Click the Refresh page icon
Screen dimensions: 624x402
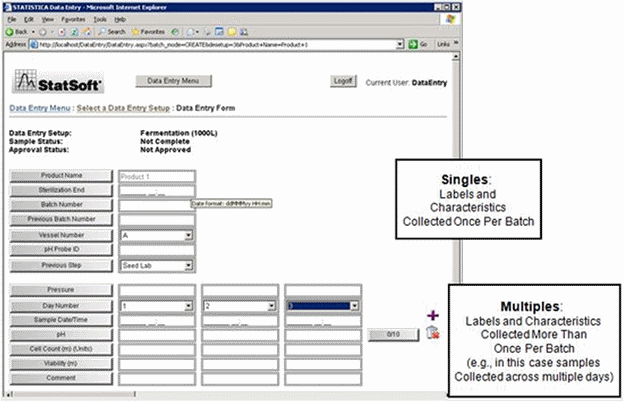[74, 32]
